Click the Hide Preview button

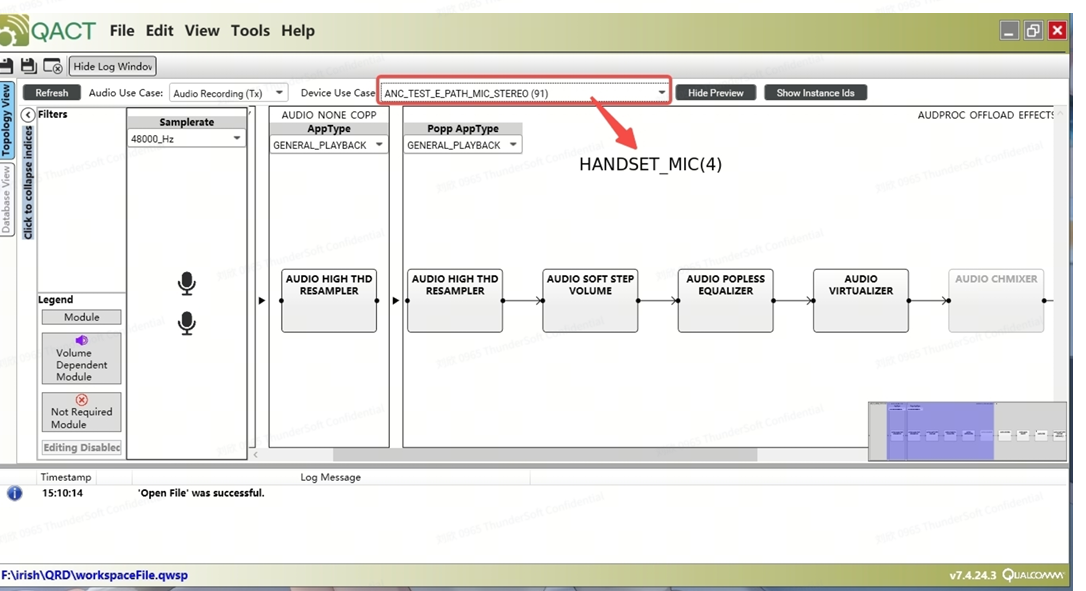pos(715,93)
